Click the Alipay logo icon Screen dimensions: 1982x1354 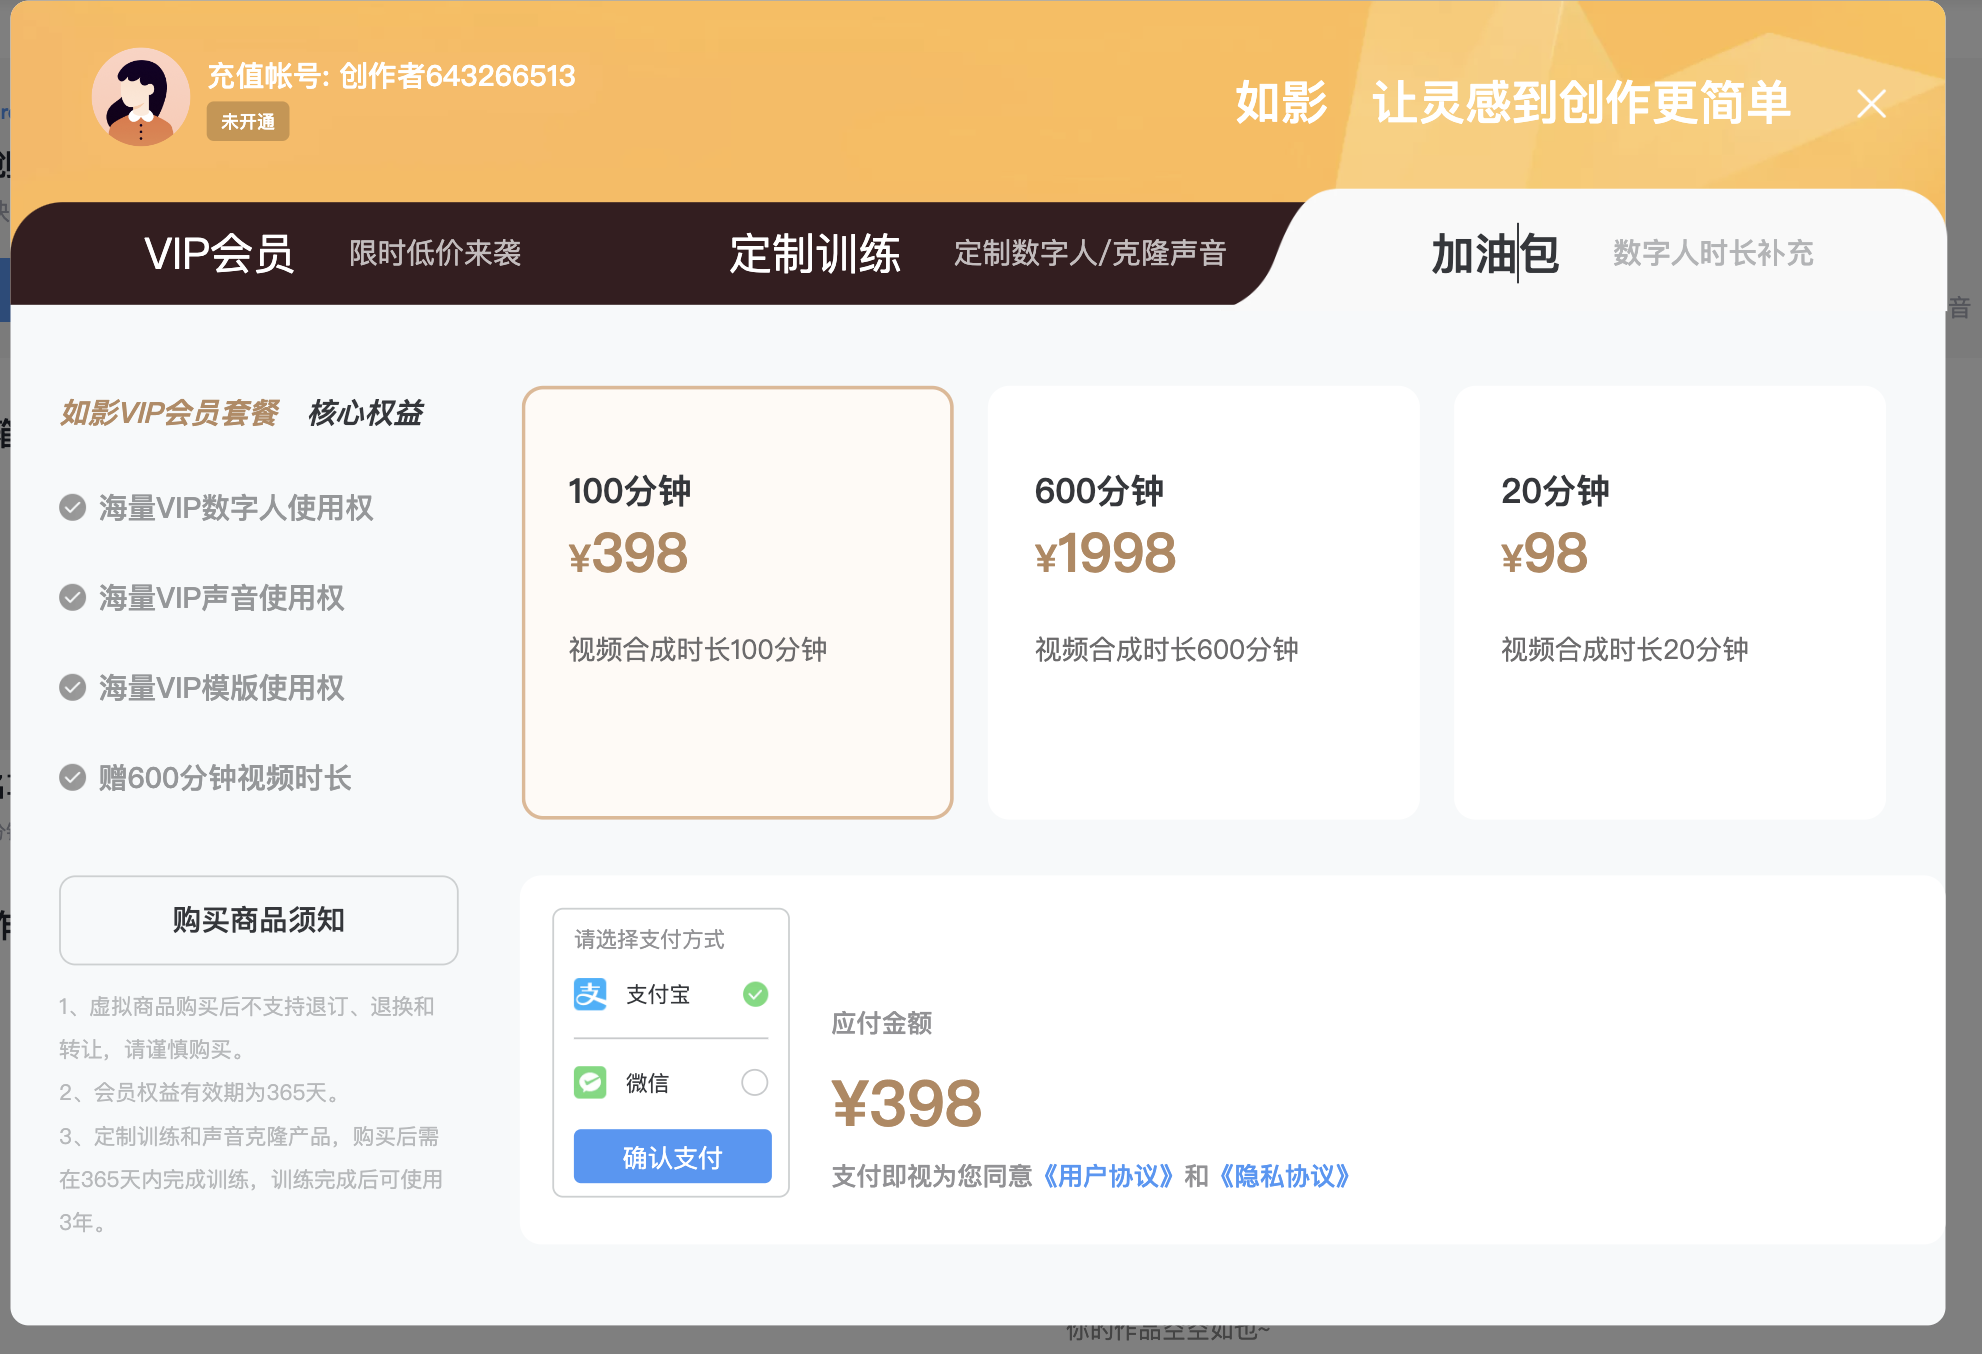click(590, 994)
